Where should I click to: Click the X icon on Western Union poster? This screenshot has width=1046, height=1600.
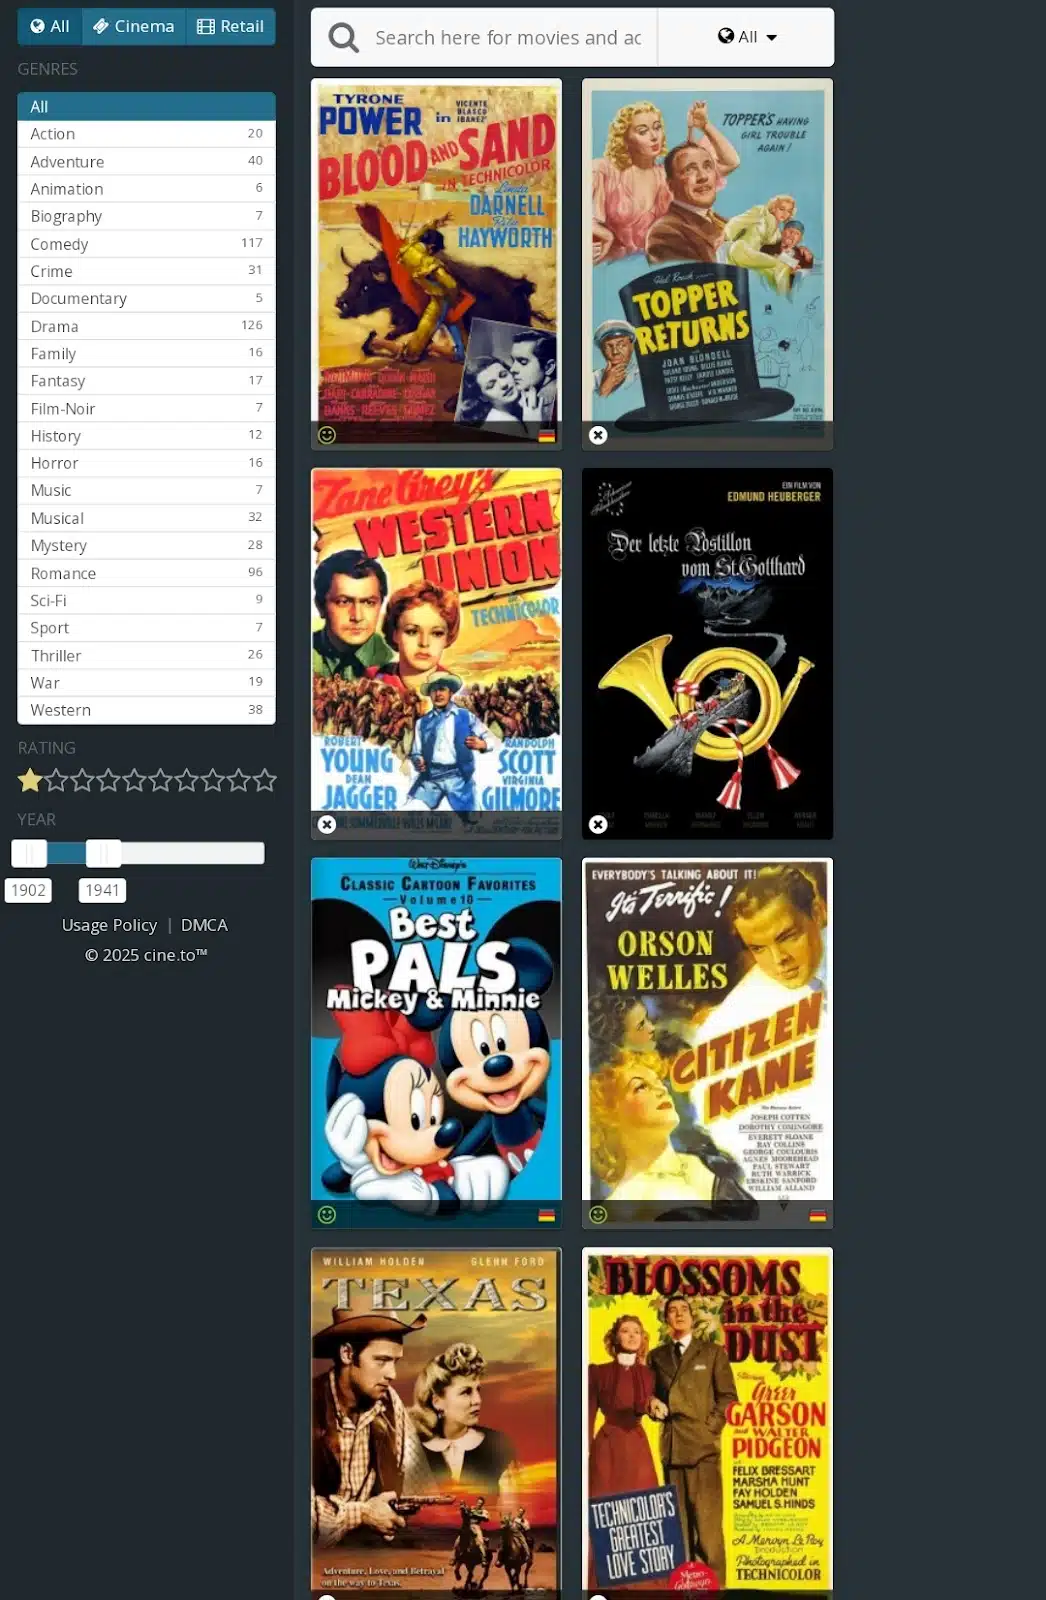click(x=327, y=824)
